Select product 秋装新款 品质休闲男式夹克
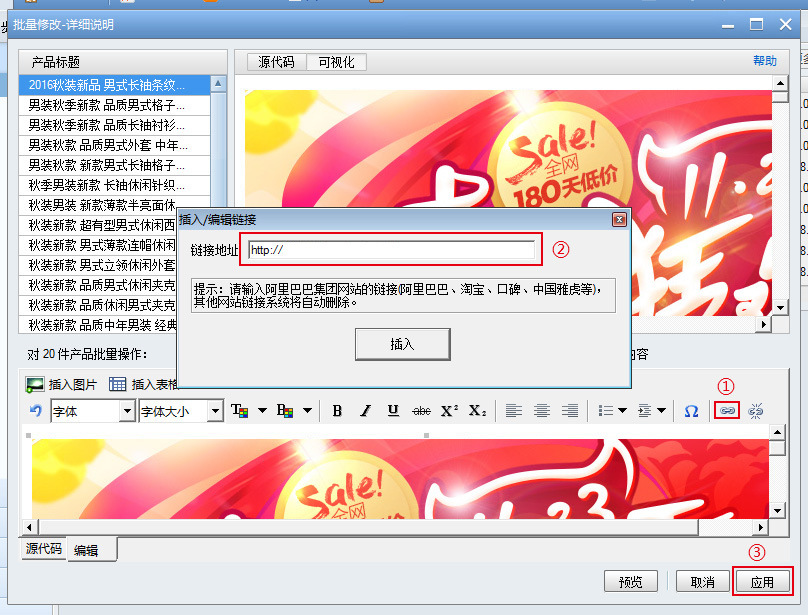Screen dimensions: 808x615 click(98, 305)
